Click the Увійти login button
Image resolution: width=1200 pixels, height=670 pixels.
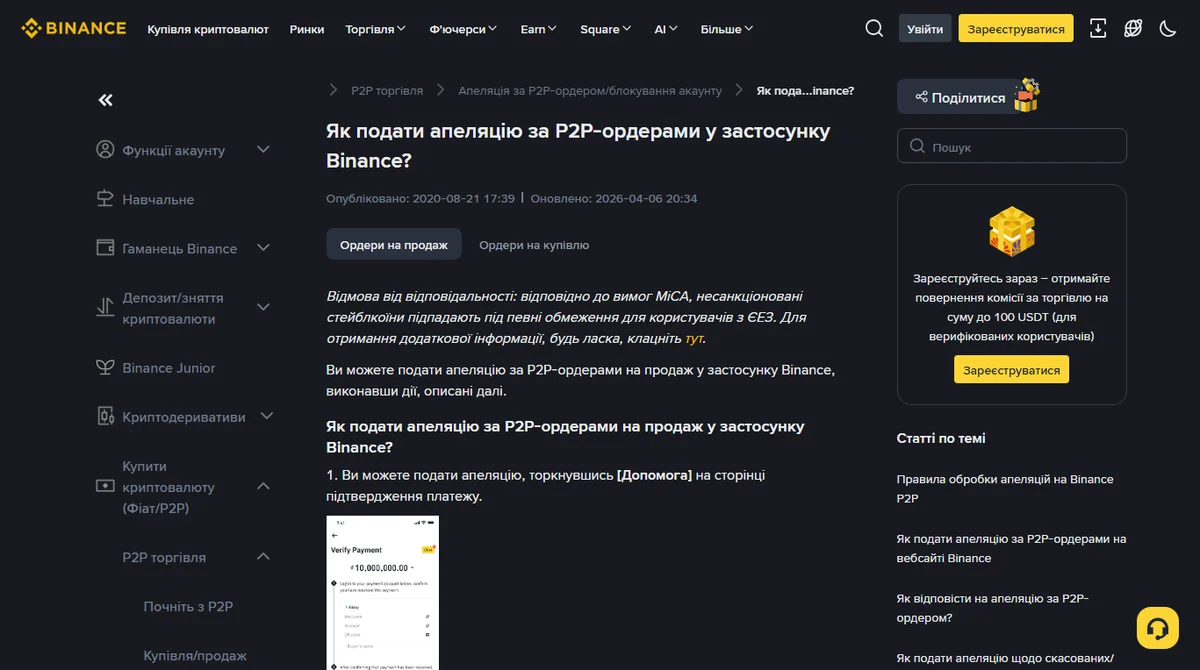point(925,29)
